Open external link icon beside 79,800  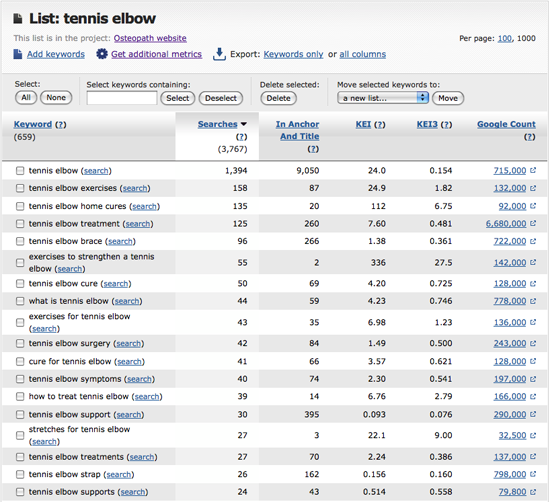coord(533,492)
